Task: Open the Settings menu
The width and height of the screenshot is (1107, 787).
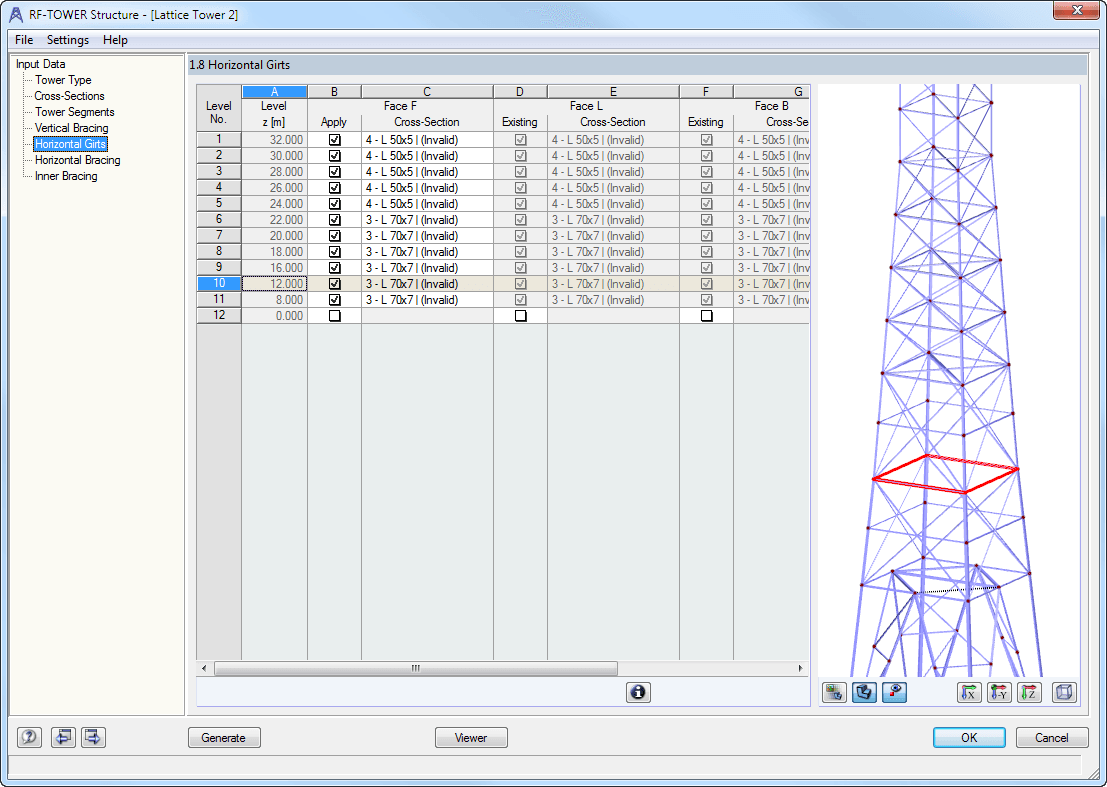Action: pyautogui.click(x=68, y=40)
